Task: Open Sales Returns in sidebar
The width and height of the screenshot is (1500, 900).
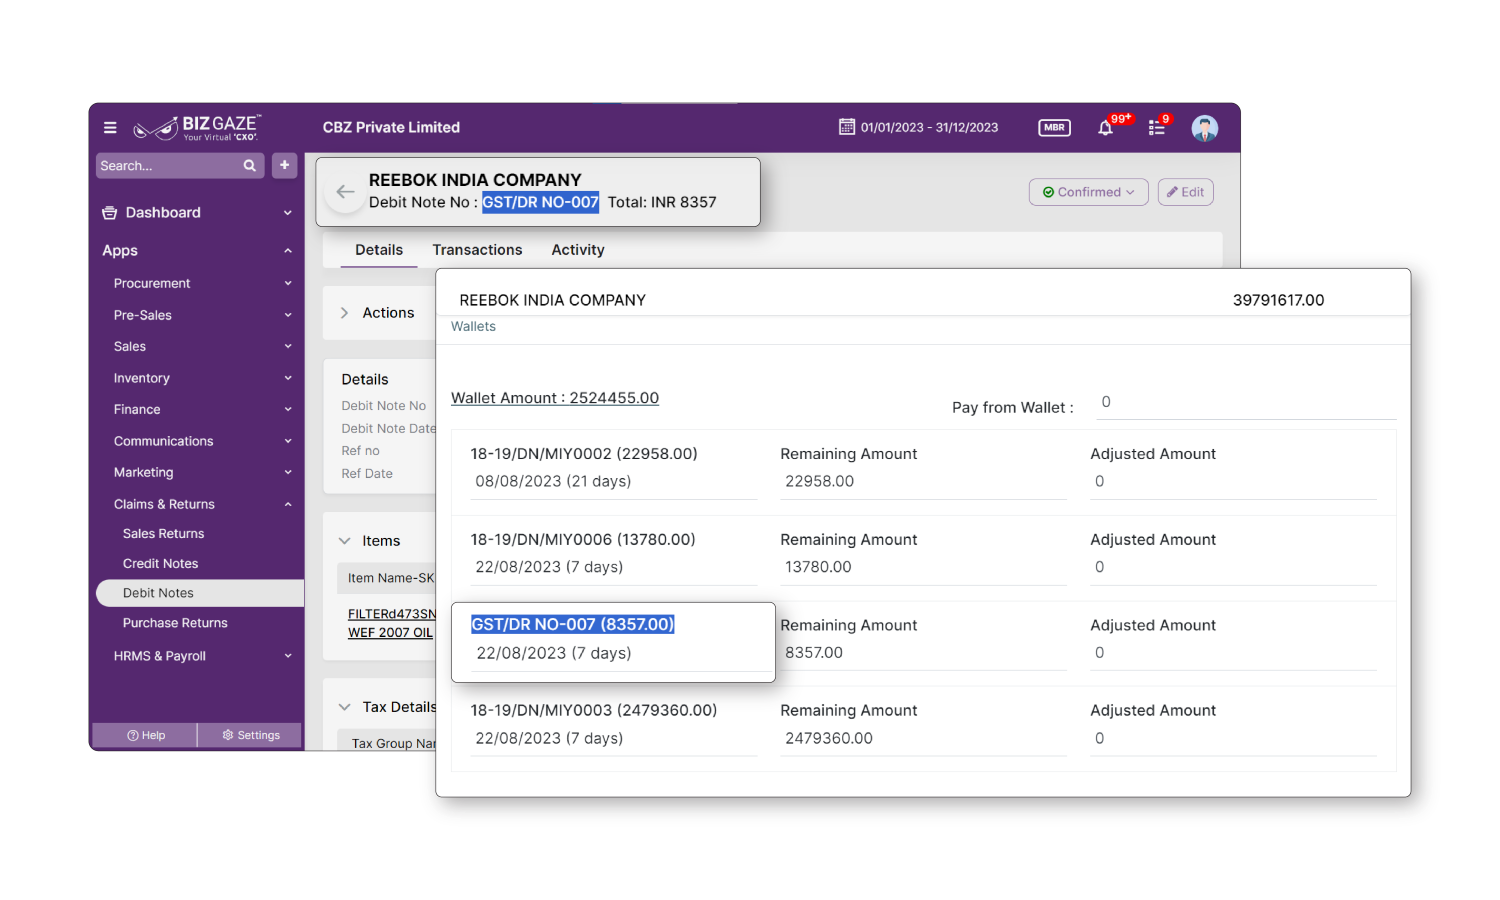Action: 164,534
